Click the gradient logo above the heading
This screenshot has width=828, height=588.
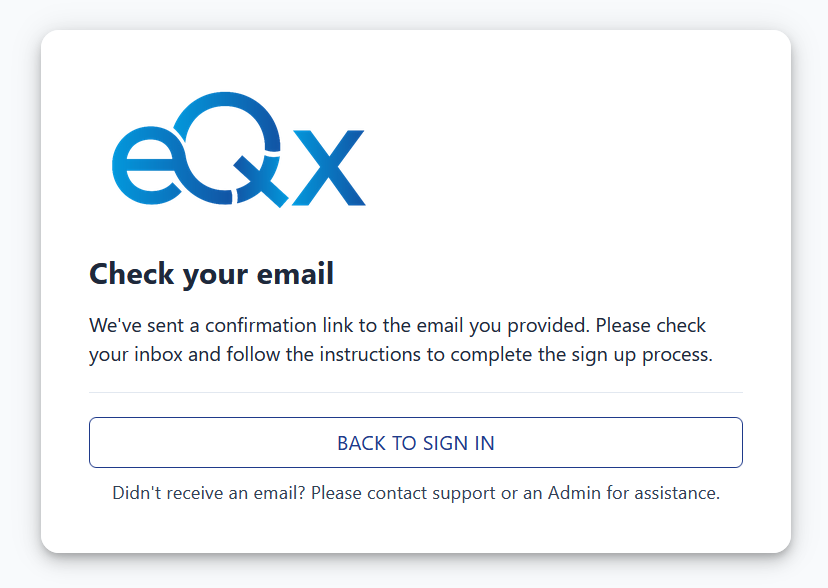point(238,150)
